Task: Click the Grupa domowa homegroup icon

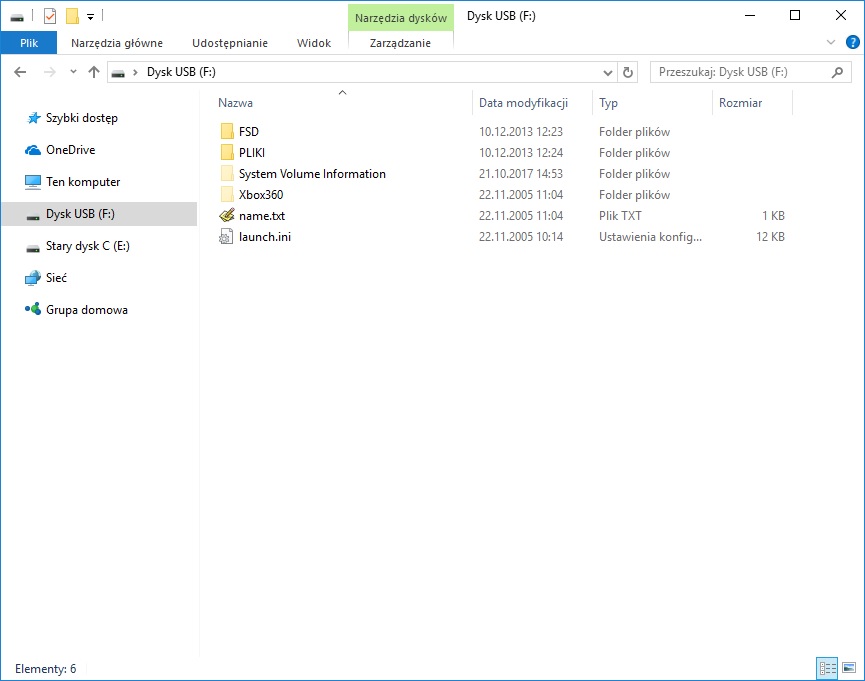Action: (33, 309)
